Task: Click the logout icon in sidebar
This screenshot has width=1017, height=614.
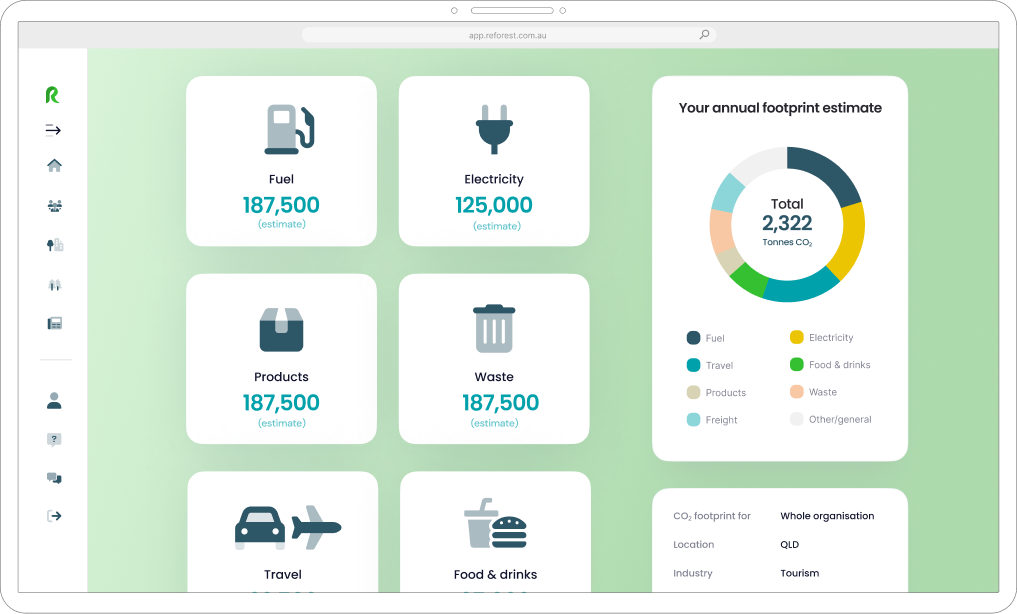Action: (x=54, y=516)
